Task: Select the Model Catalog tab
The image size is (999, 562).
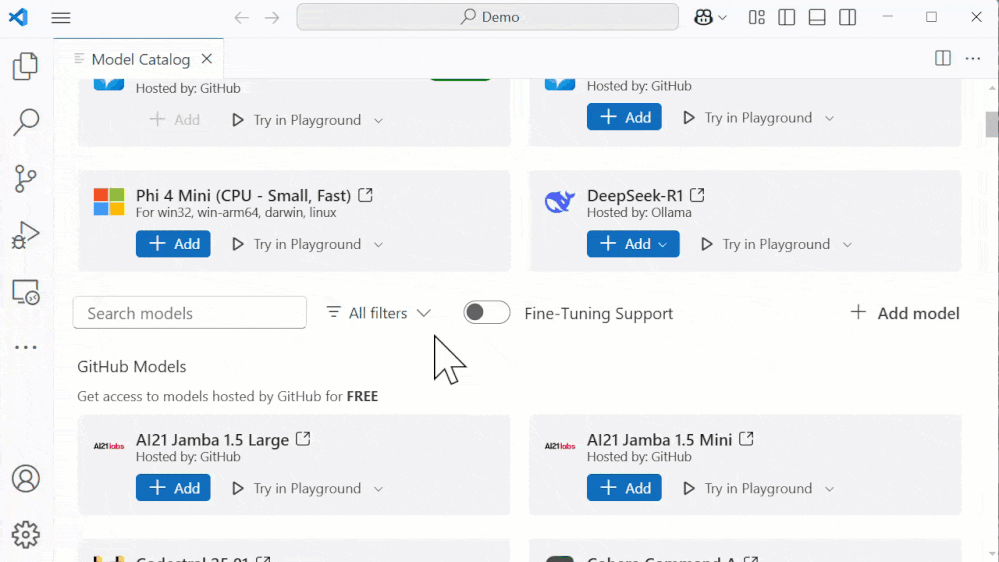Action: point(140,59)
